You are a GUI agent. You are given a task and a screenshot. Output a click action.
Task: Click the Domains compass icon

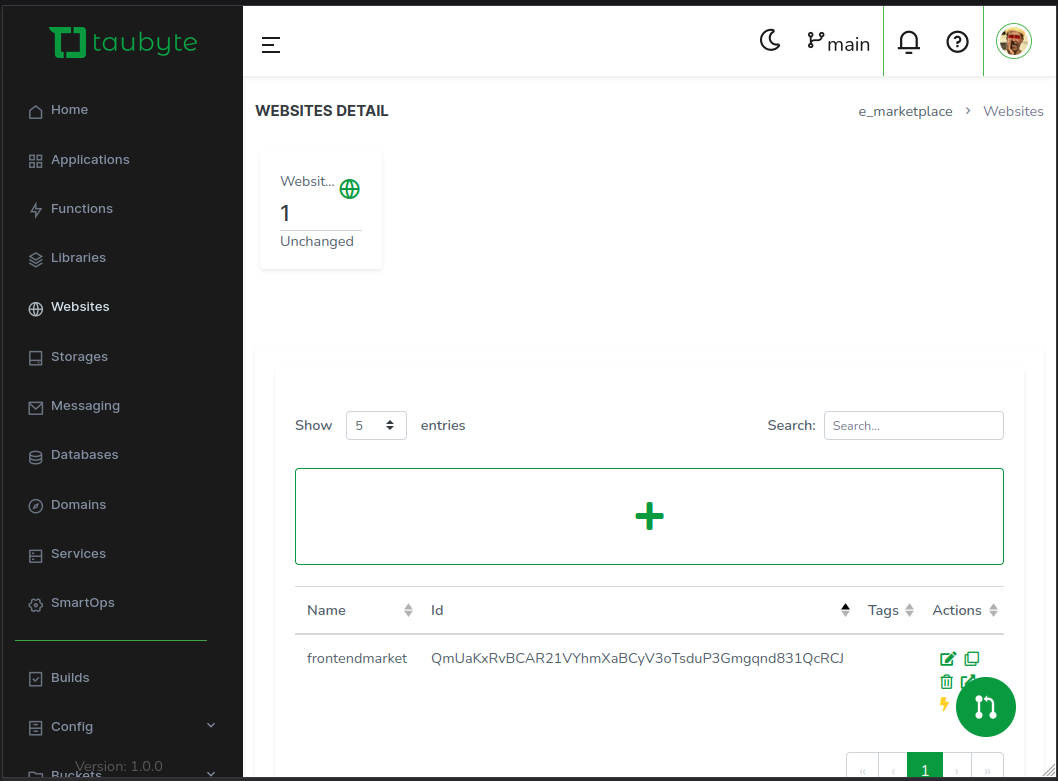(x=36, y=506)
